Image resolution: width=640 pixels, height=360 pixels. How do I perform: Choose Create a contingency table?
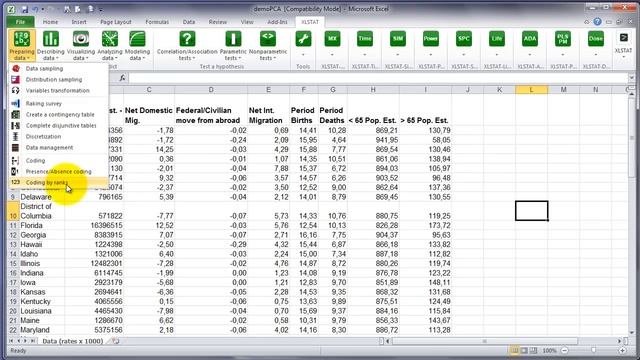[58, 115]
